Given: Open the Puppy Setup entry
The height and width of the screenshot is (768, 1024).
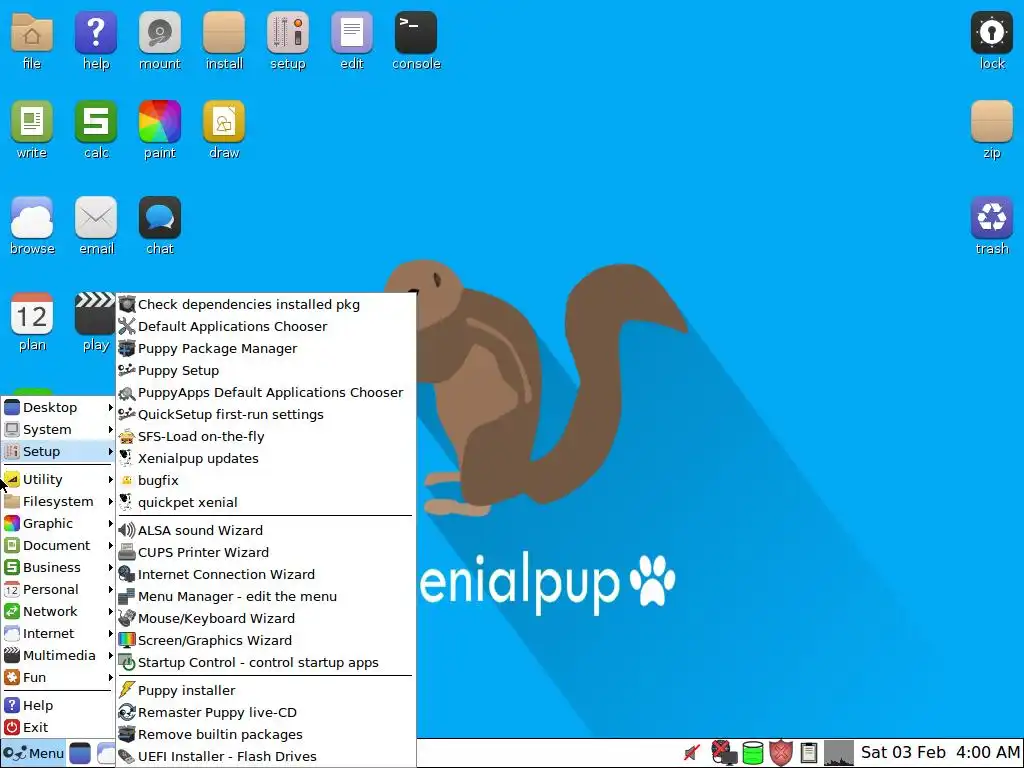Looking at the screenshot, I should click(266, 370).
